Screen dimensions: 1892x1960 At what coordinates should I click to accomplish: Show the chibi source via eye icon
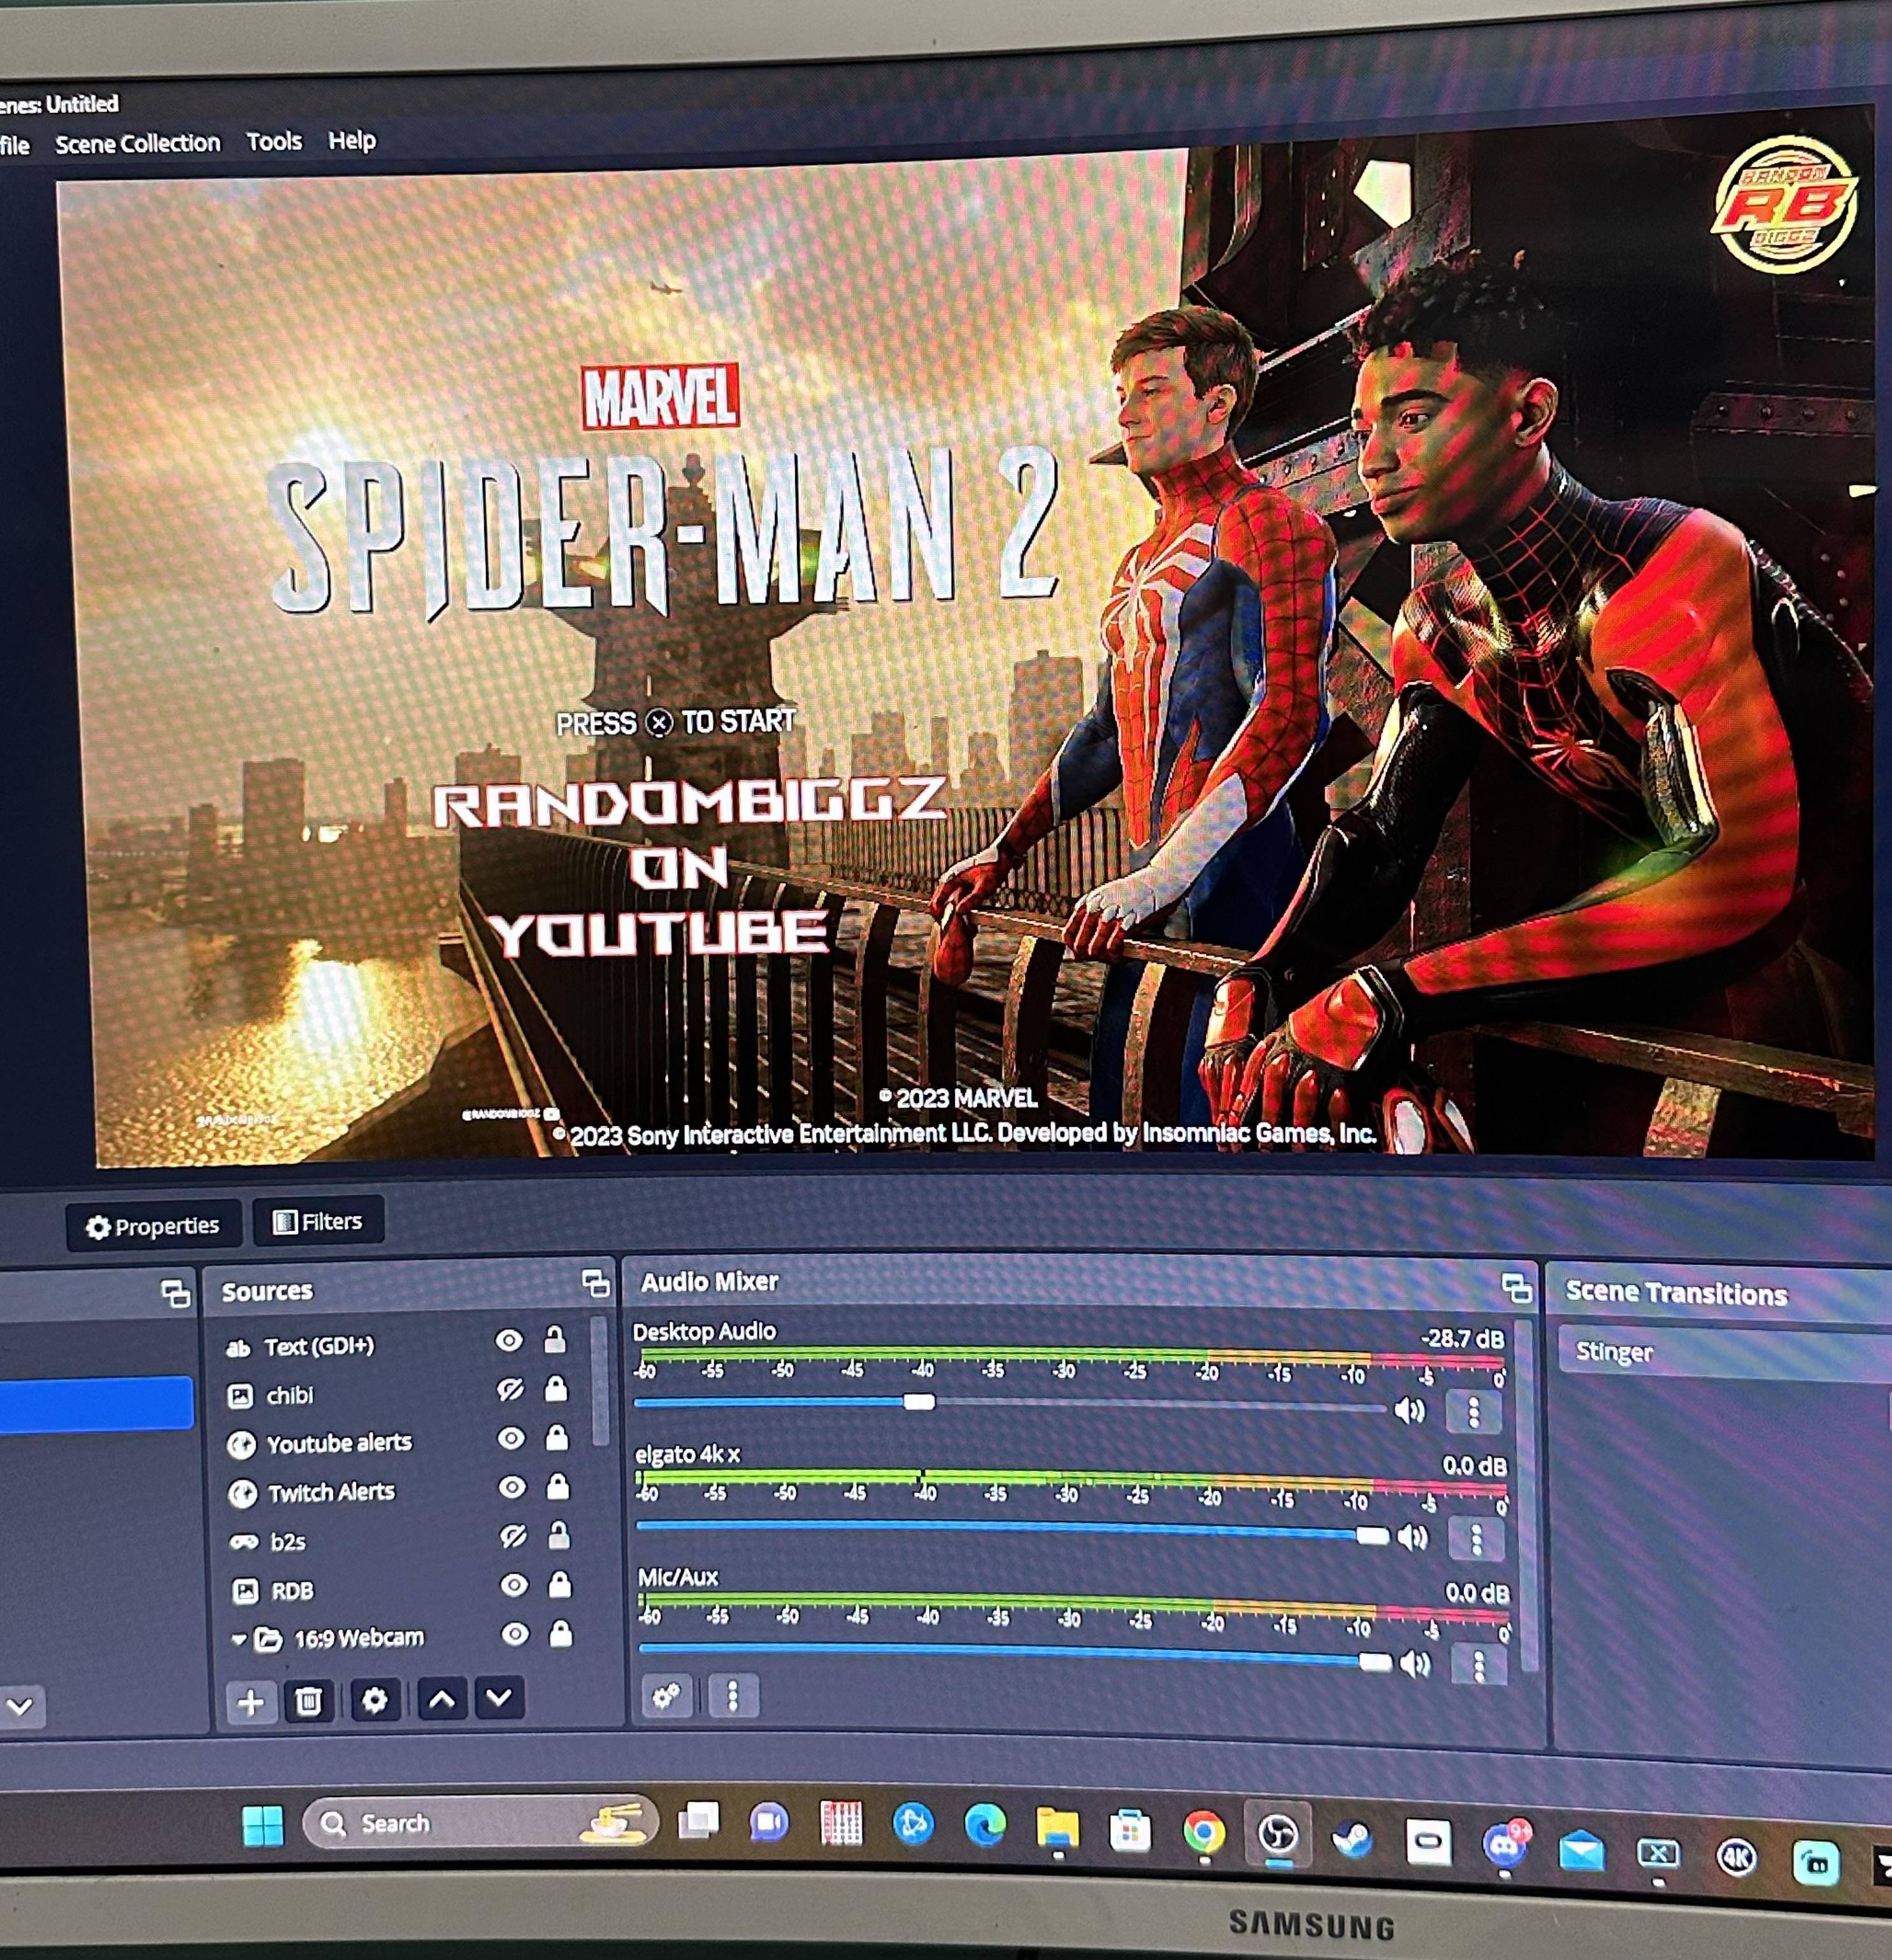511,1389
